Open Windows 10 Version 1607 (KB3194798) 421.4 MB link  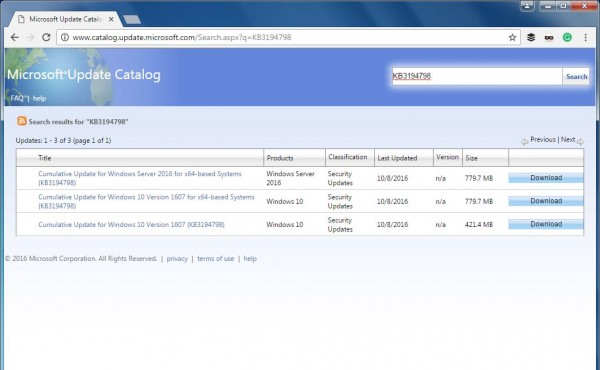131,224
